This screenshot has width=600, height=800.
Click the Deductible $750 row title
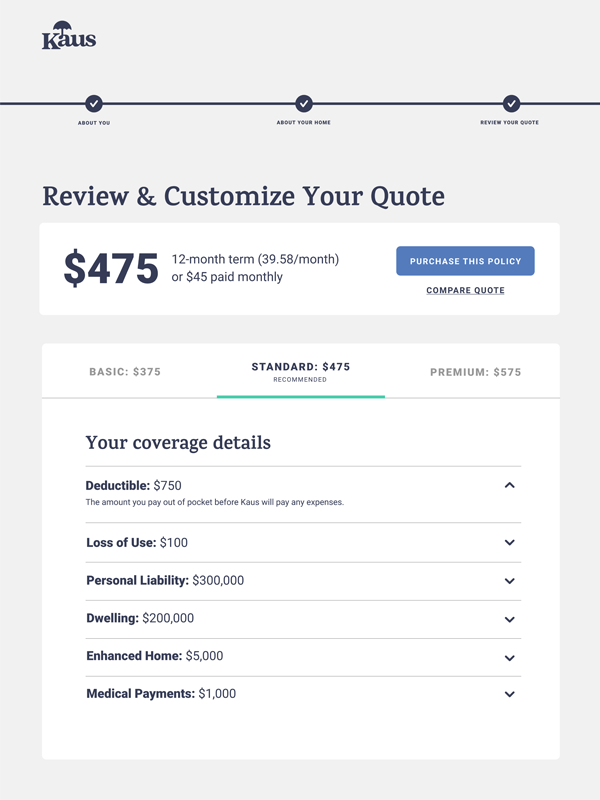click(134, 485)
